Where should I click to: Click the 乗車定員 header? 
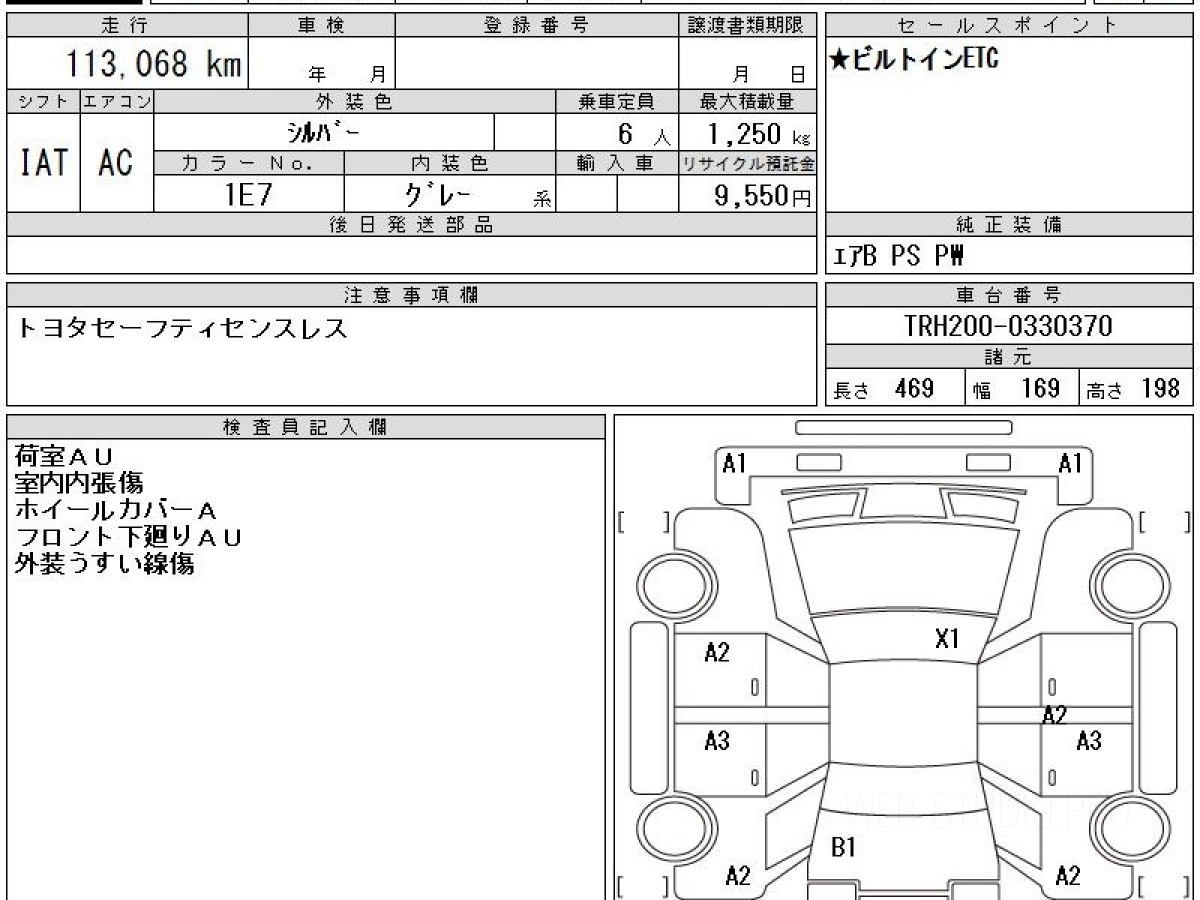click(x=617, y=101)
